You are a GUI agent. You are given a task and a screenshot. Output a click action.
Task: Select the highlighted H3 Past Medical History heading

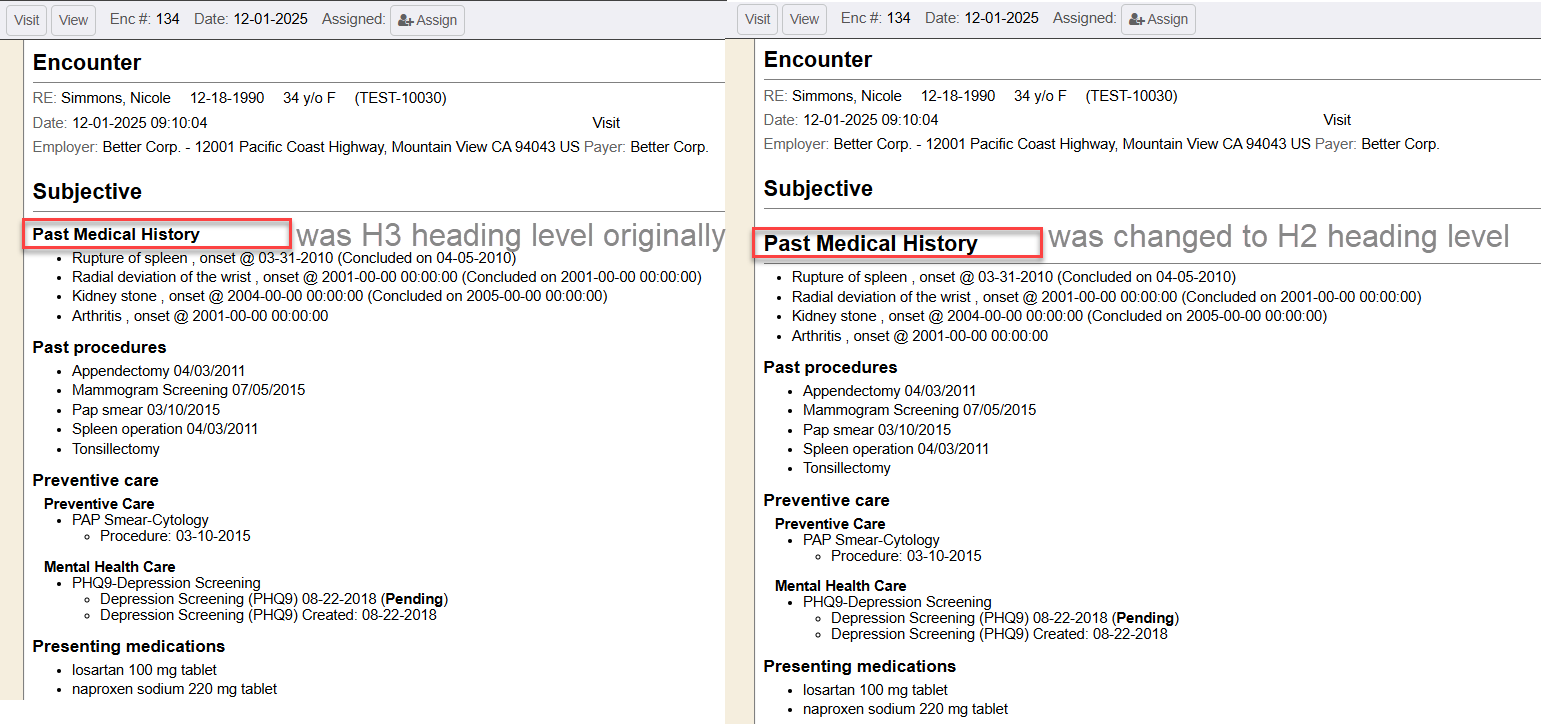point(116,234)
